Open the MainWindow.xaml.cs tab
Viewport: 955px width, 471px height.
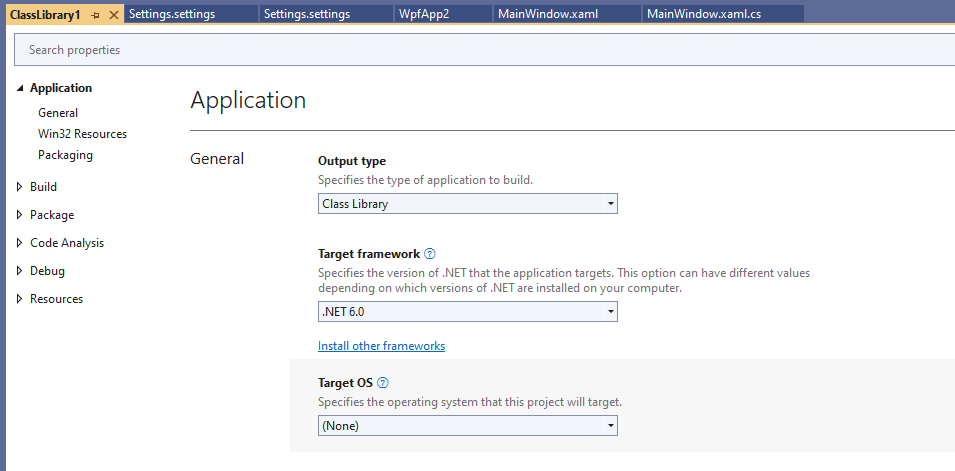pos(705,14)
